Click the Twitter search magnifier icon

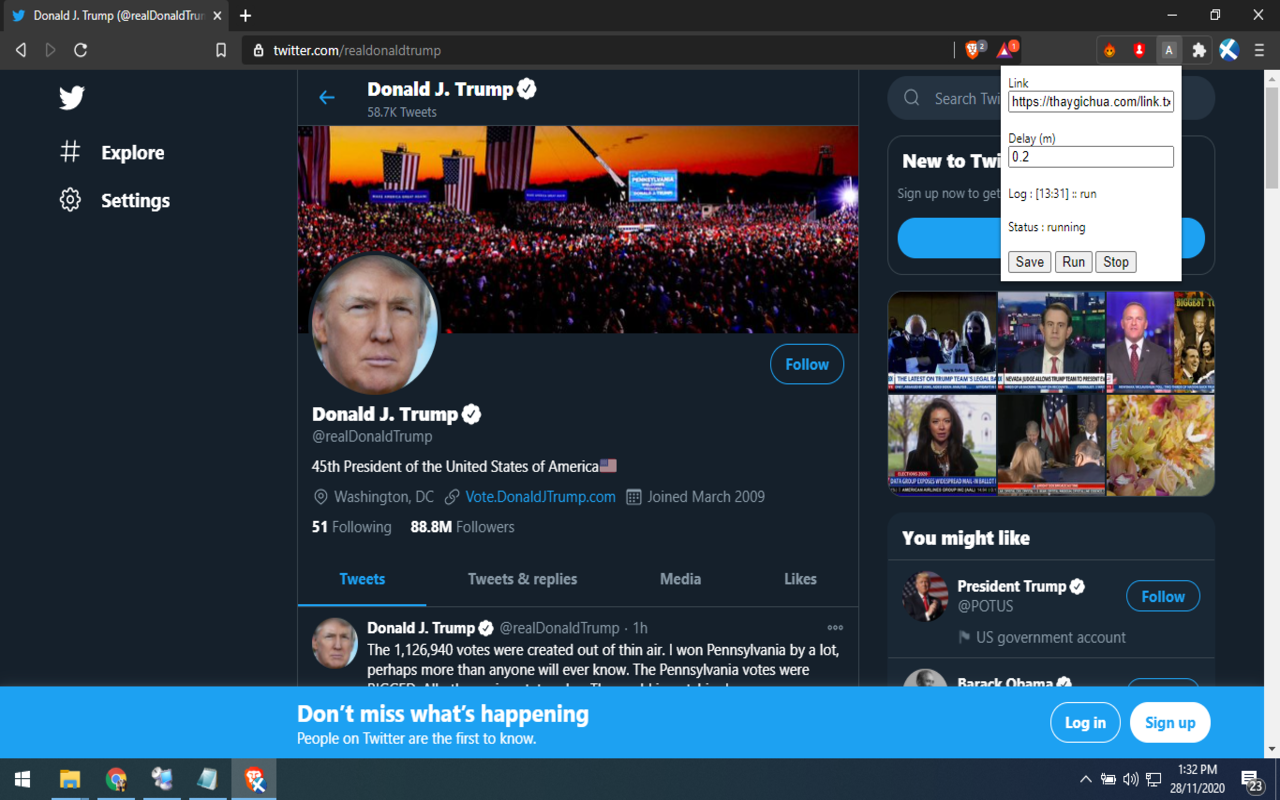[x=911, y=98]
